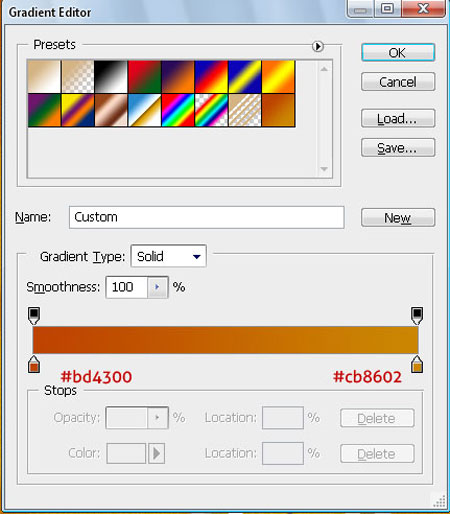
Task: Select the orange-yellow-orange gradient preset
Action: 278,77
